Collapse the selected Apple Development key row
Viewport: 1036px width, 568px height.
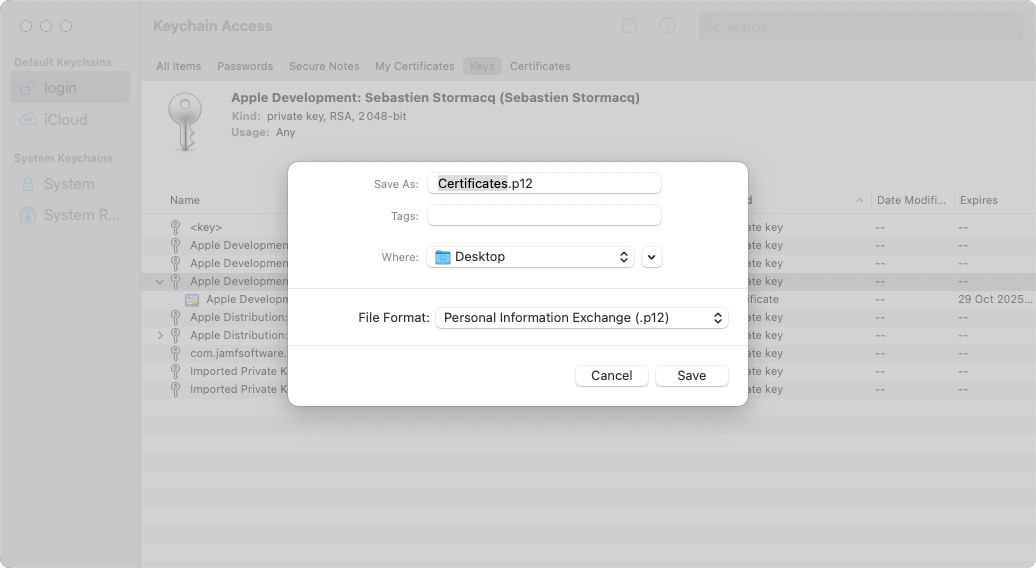click(159, 281)
